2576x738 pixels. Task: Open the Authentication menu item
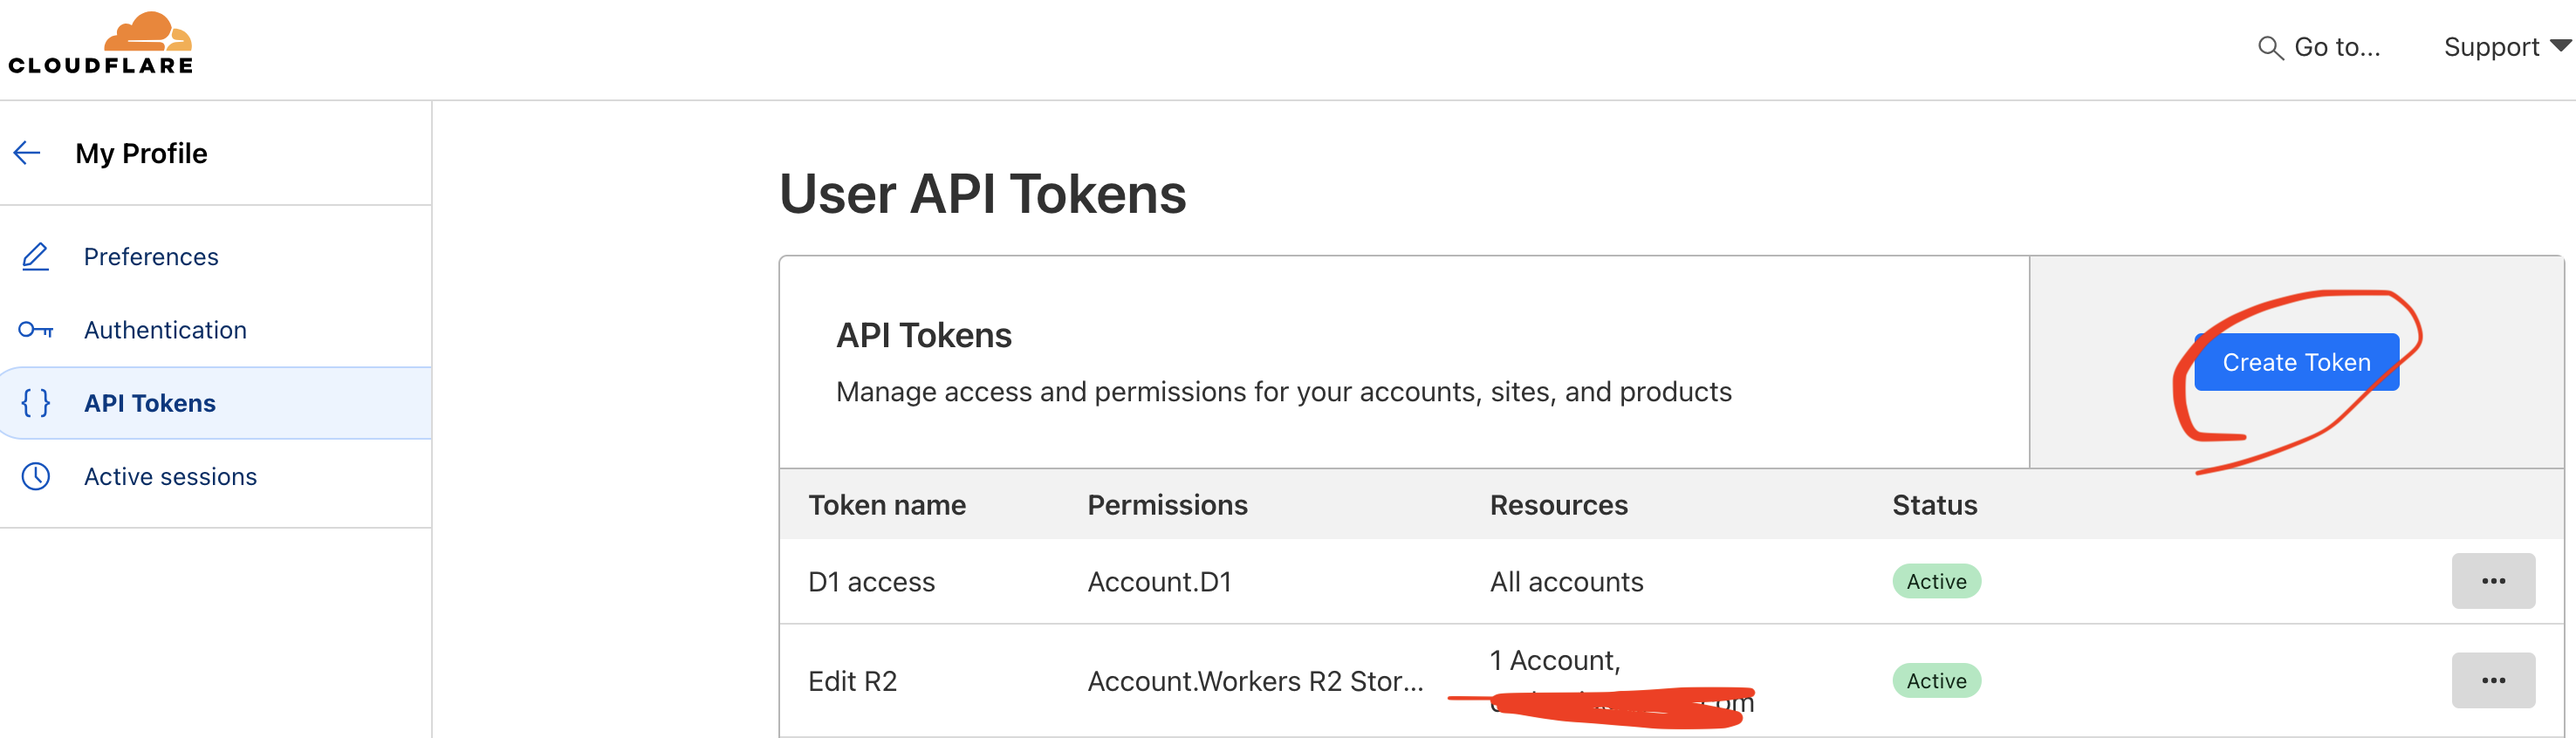(x=165, y=330)
